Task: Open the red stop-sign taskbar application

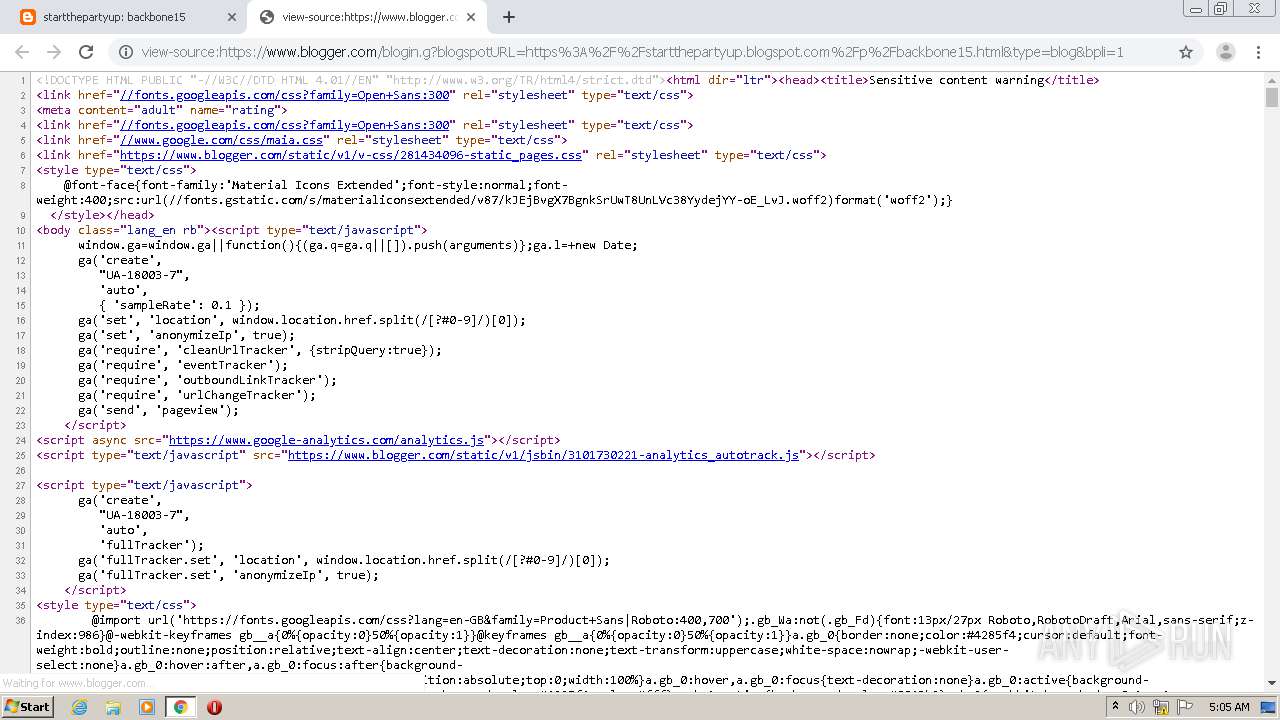Action: point(214,706)
